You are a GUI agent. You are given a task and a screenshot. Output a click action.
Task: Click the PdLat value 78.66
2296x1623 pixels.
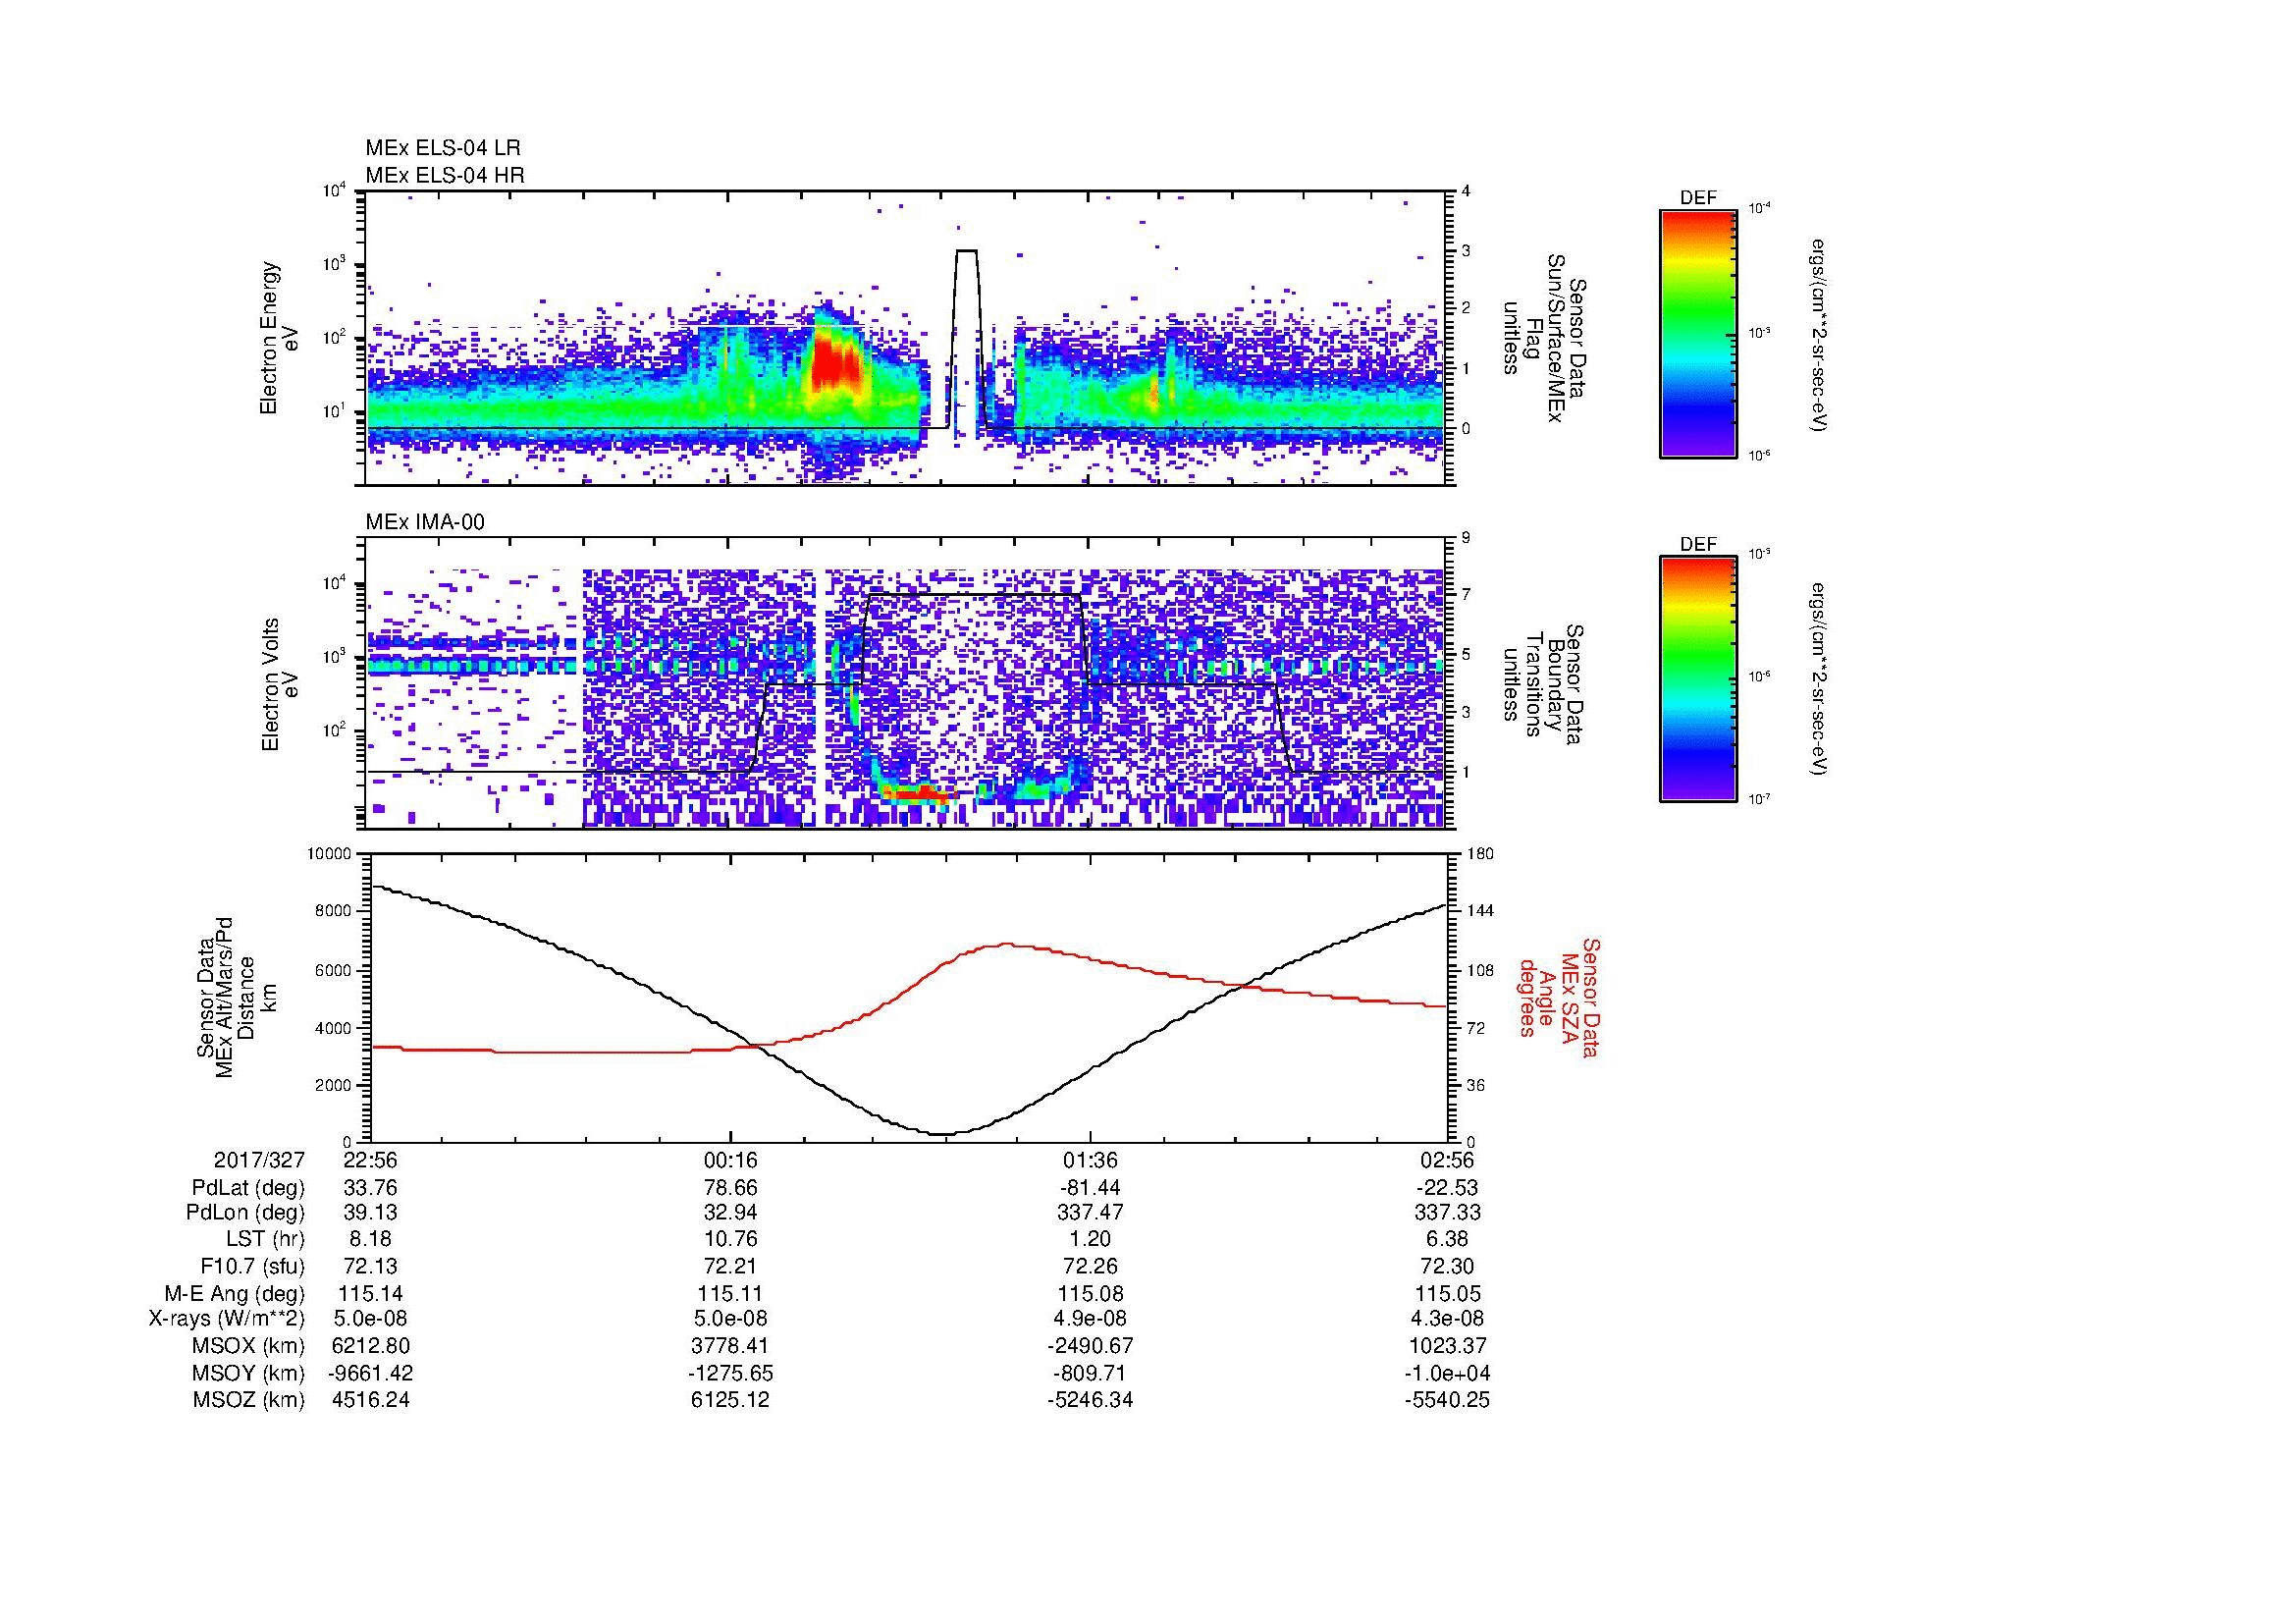click(x=731, y=1188)
